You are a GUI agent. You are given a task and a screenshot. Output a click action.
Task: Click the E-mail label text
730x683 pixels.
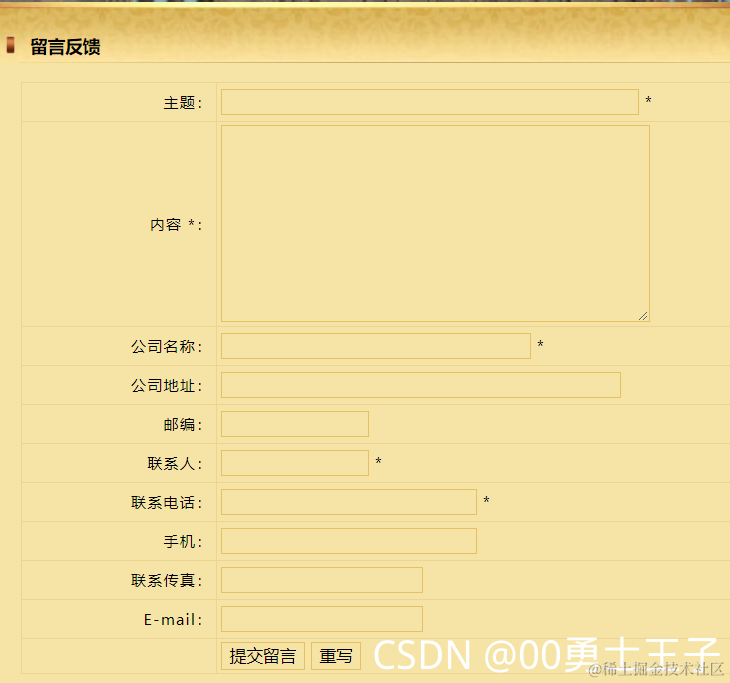(173, 620)
